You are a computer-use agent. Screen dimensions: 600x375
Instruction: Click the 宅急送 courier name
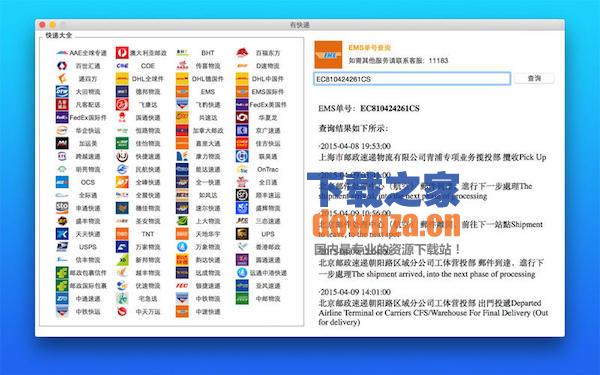click(148, 298)
